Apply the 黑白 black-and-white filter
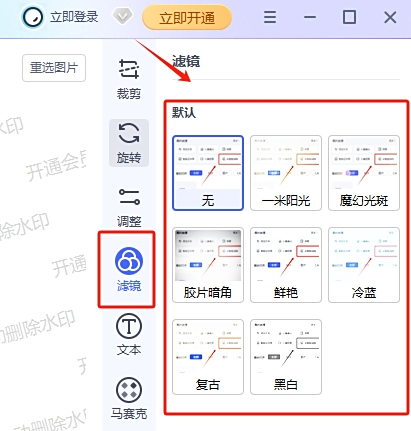The image size is (411, 431). (x=286, y=357)
